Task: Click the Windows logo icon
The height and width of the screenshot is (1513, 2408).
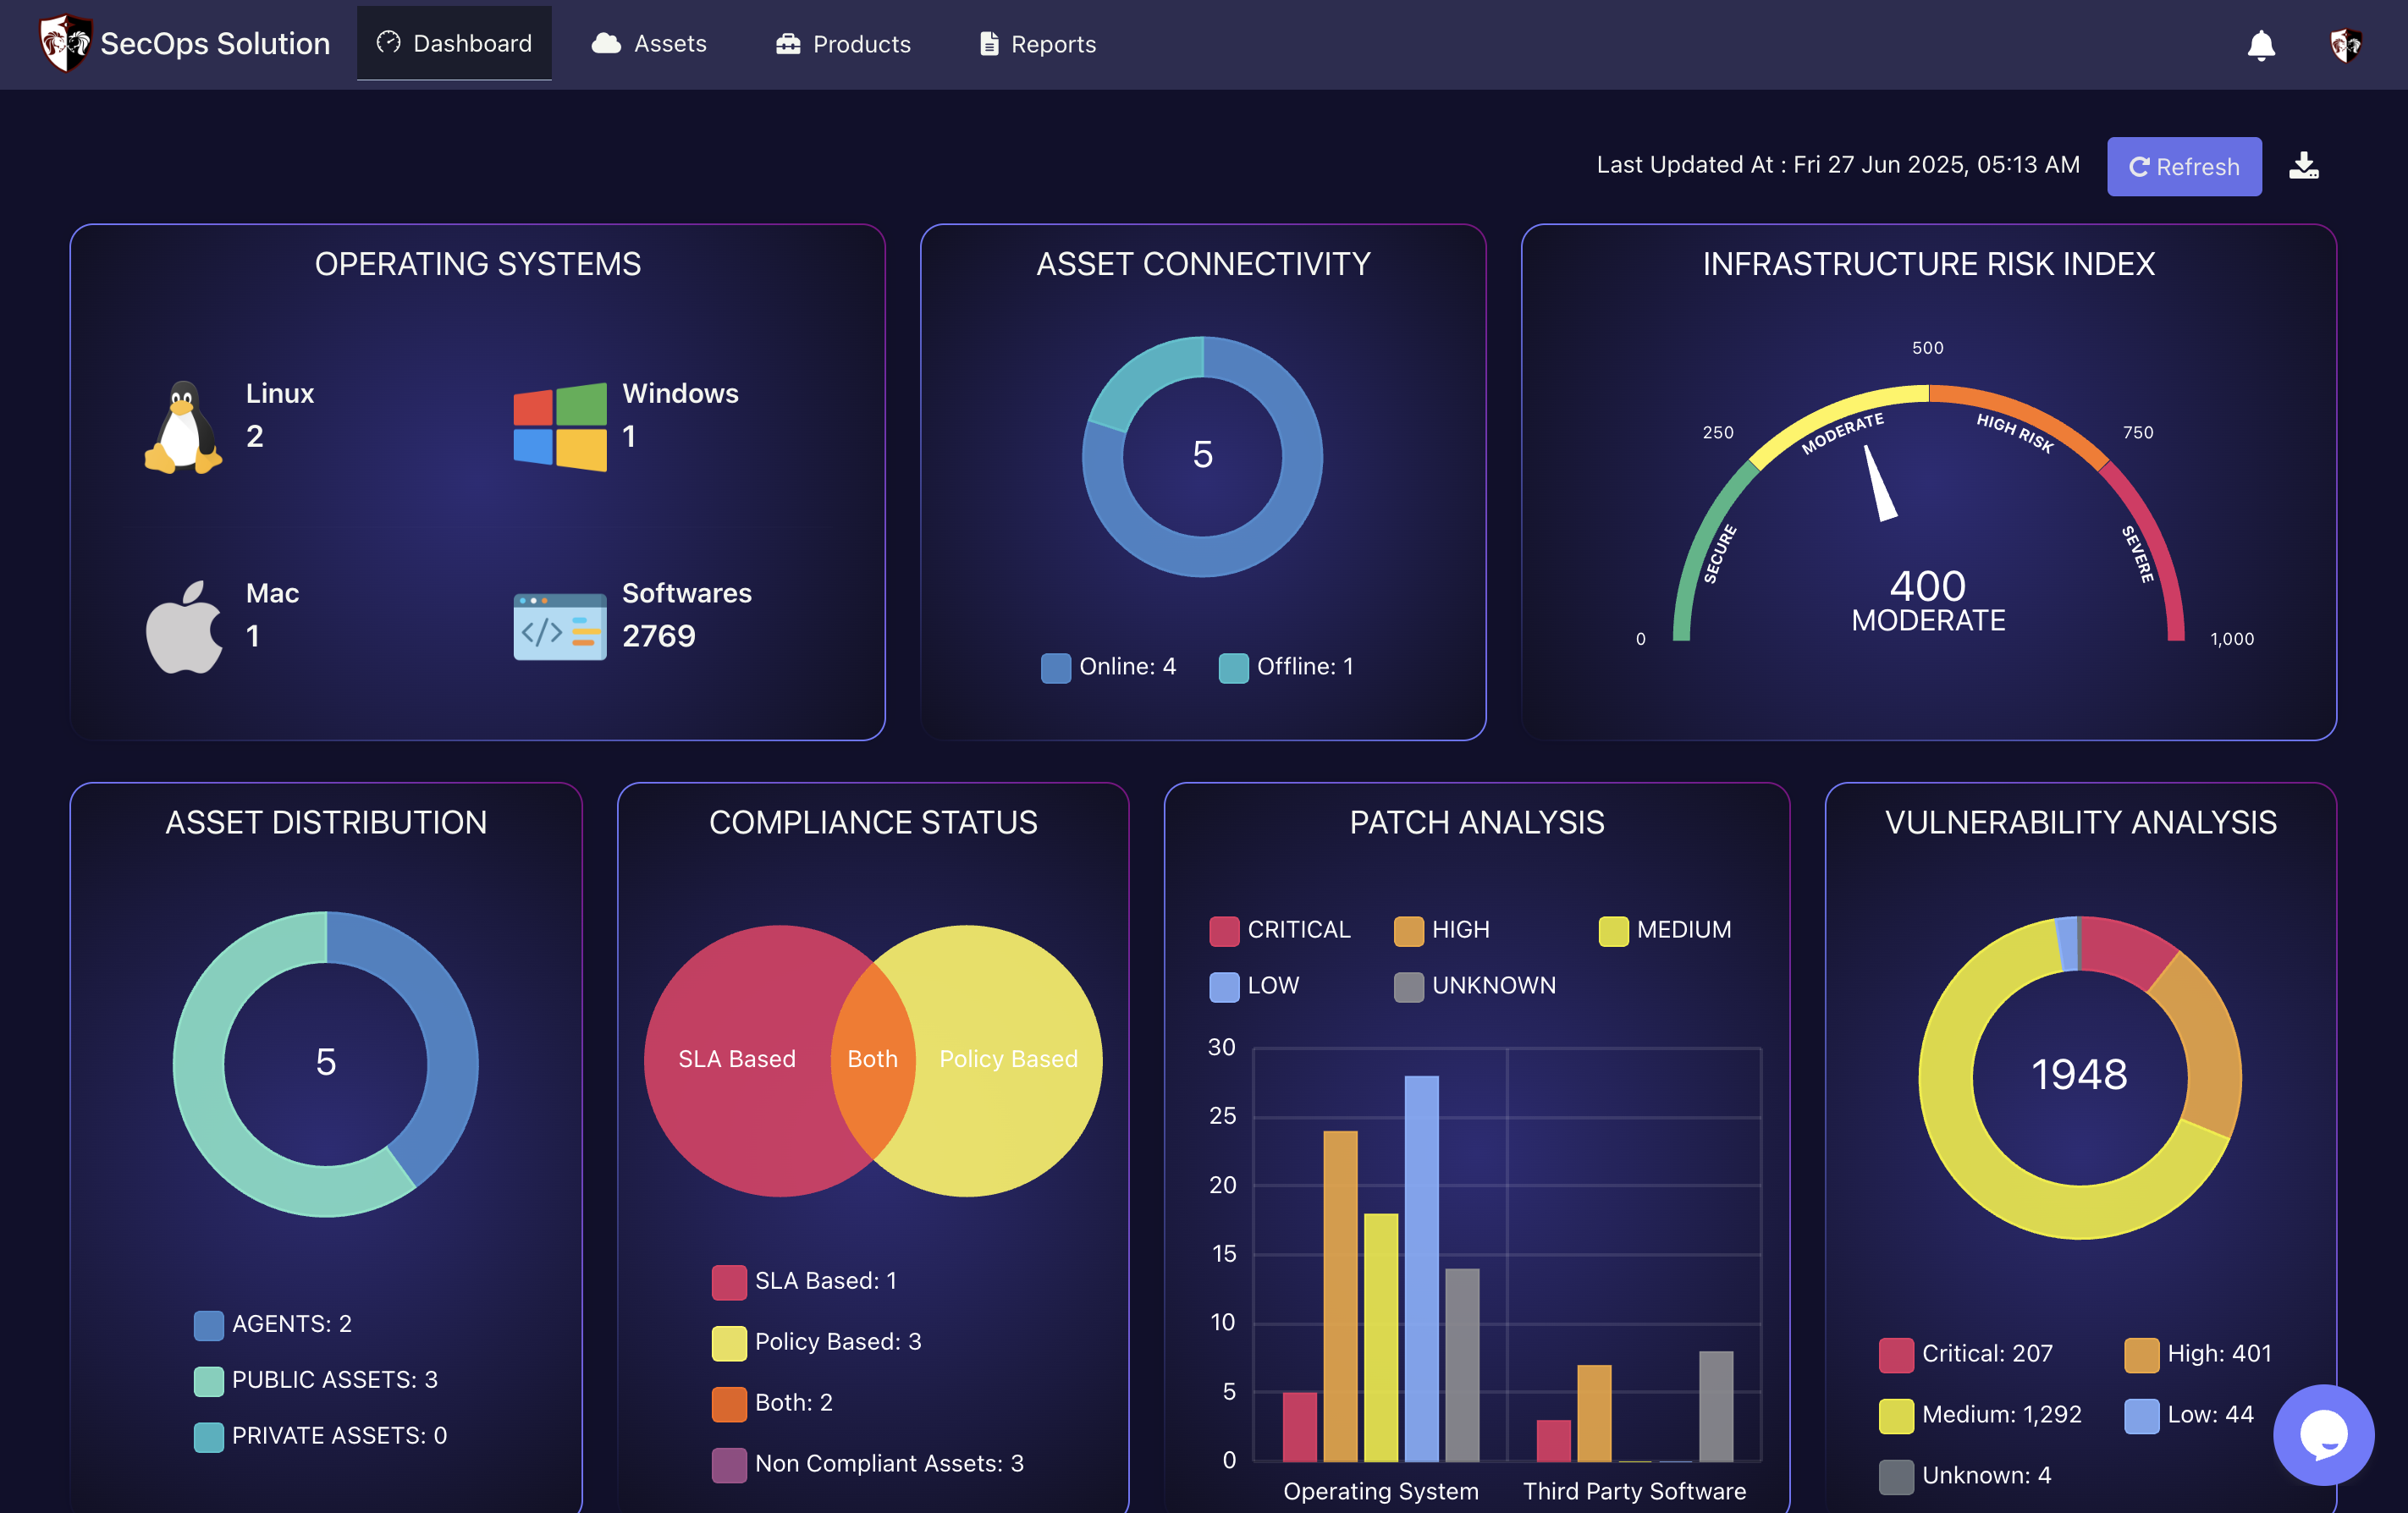Action: 559,427
